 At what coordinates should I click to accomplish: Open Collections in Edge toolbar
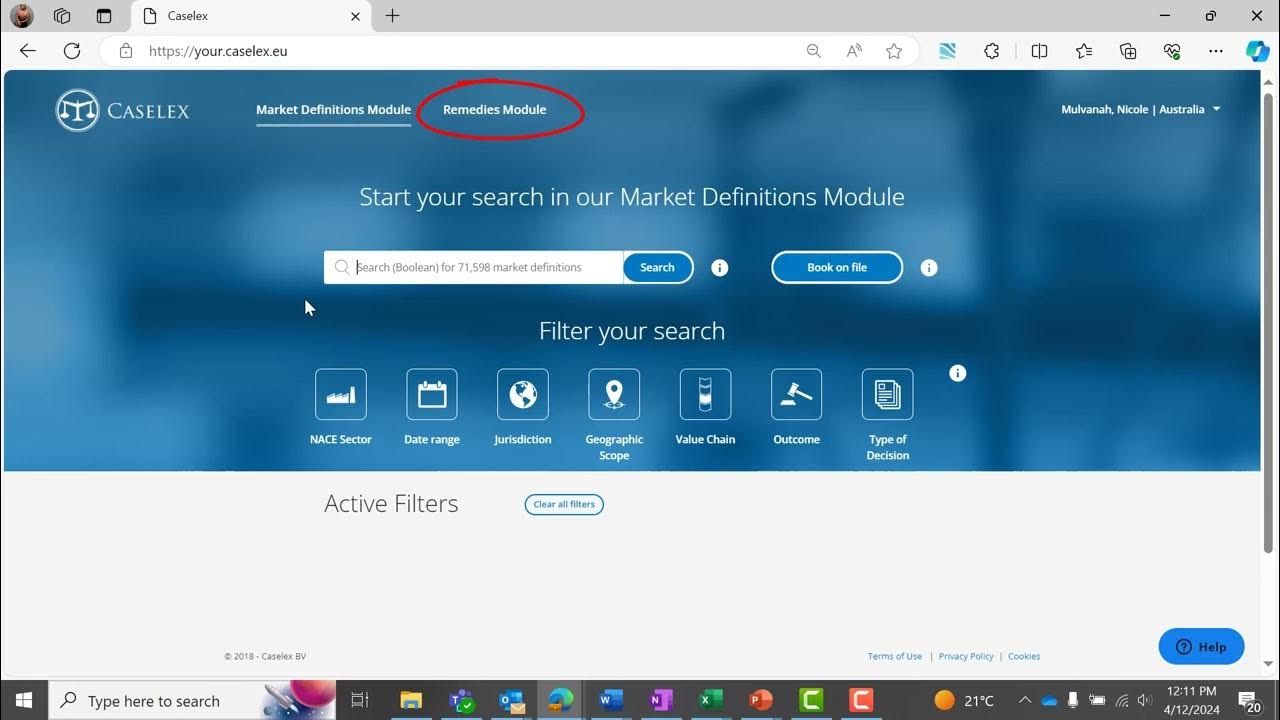1128,51
